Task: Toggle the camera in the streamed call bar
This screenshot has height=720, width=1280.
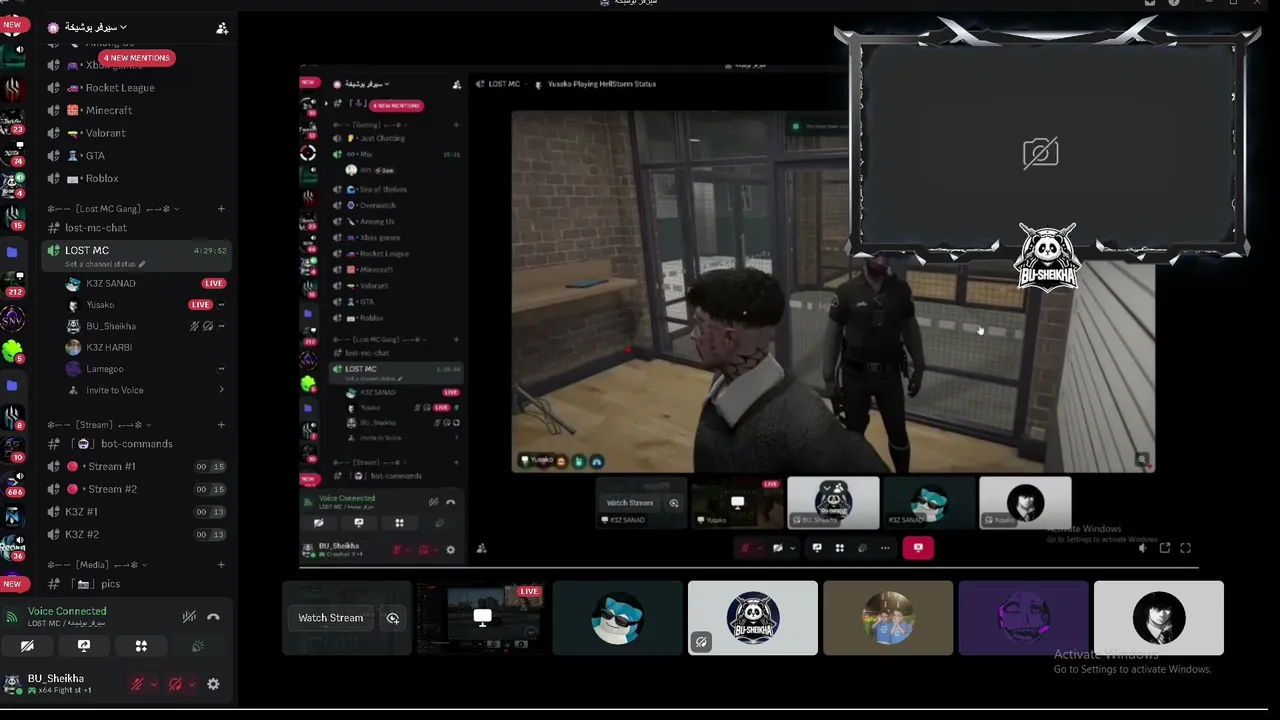Action: coord(777,548)
